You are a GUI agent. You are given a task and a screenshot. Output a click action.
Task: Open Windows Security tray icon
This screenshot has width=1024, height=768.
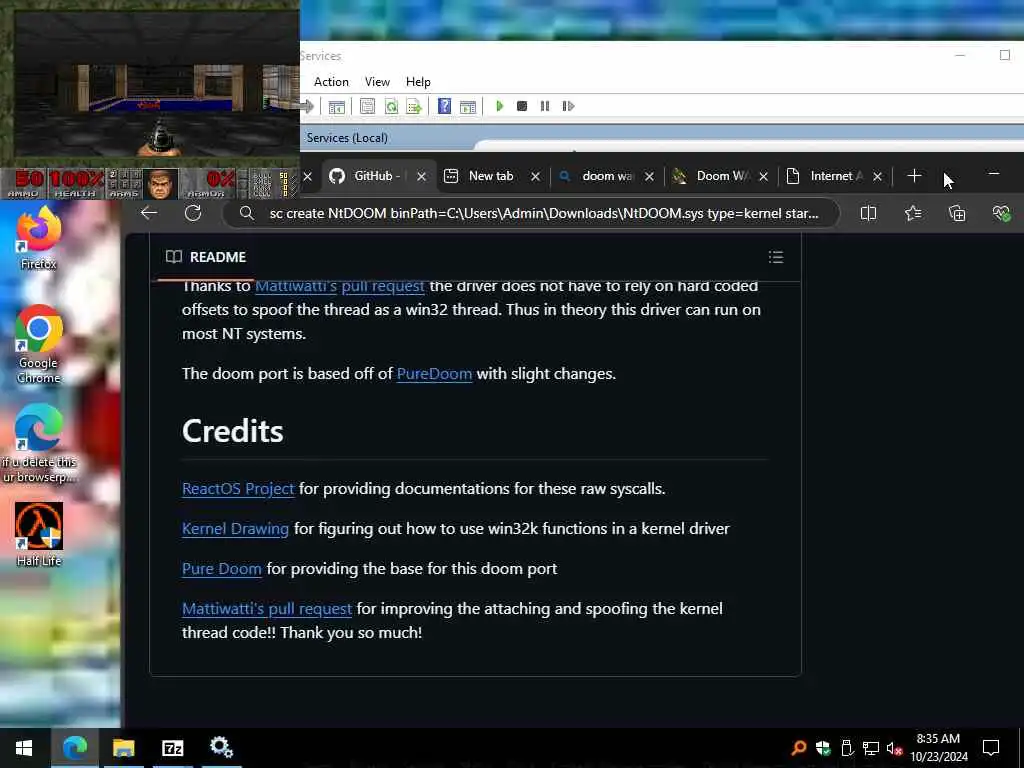point(823,748)
